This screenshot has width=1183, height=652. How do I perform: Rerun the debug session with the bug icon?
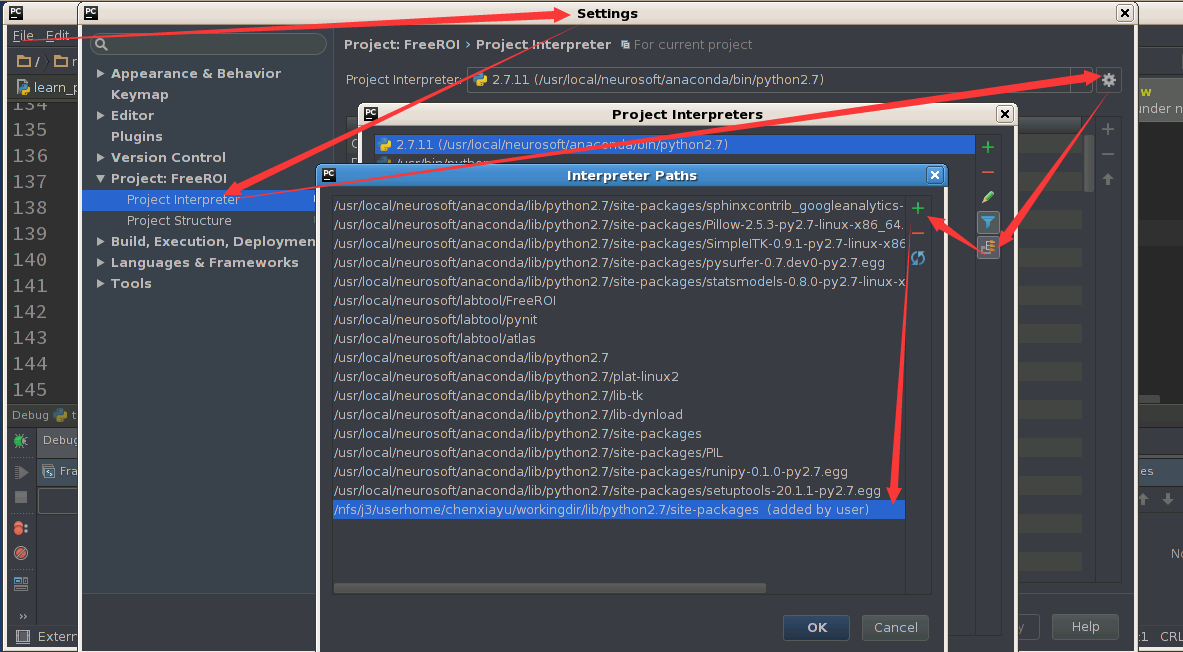pyautogui.click(x=20, y=441)
